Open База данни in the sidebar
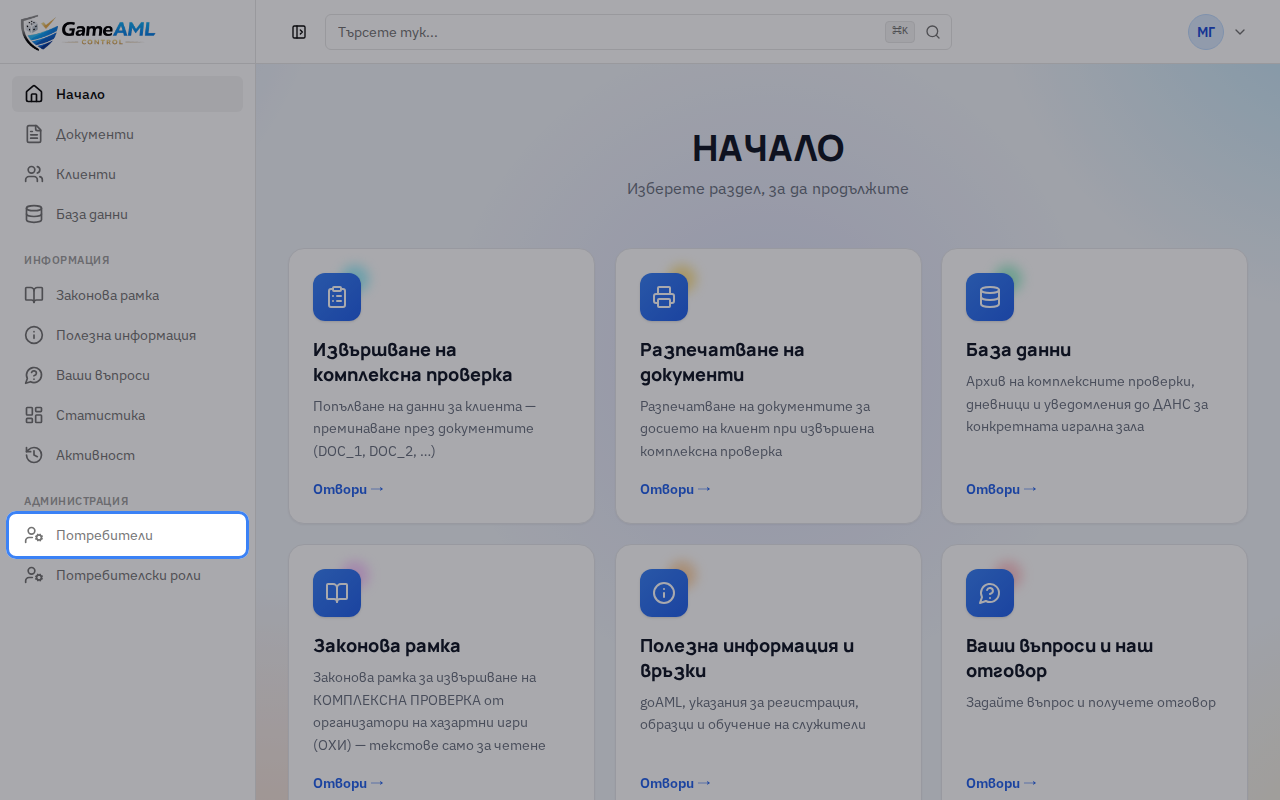Screen dimensions: 1280x800 128,214
